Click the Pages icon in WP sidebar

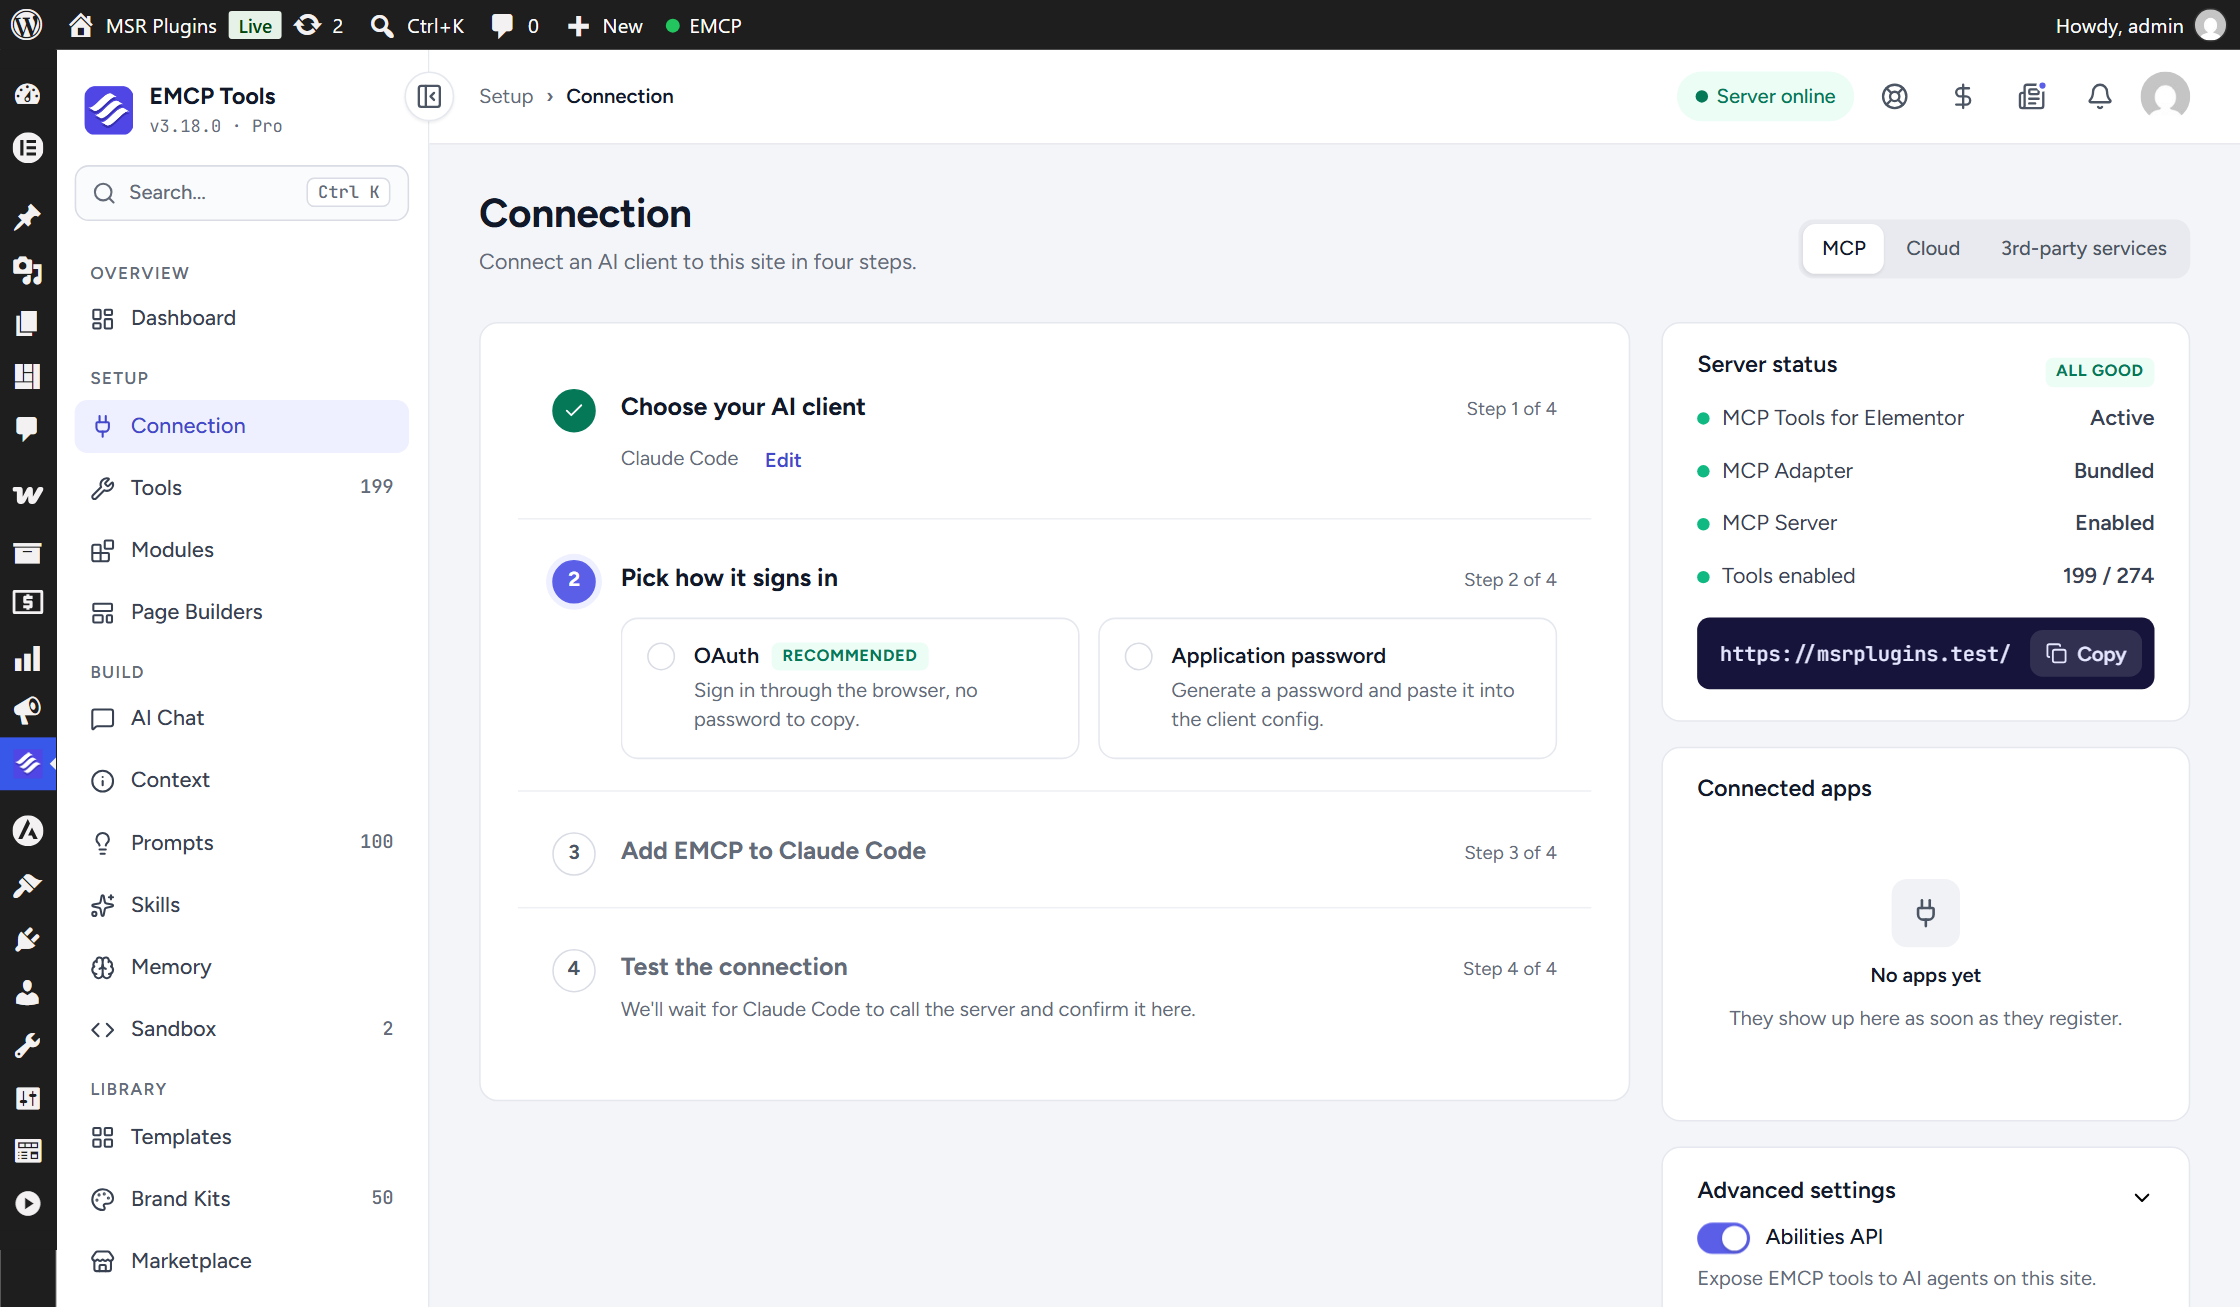pyautogui.click(x=27, y=323)
